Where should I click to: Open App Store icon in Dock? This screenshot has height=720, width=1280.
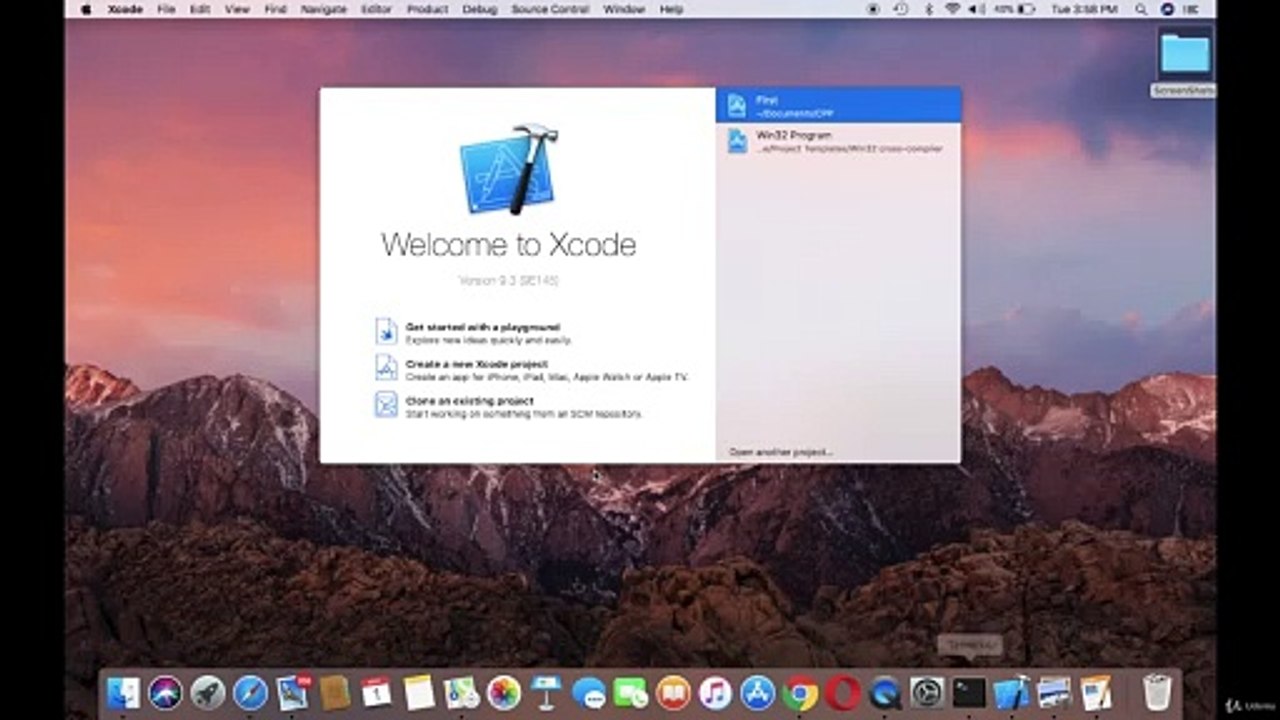[x=758, y=692]
